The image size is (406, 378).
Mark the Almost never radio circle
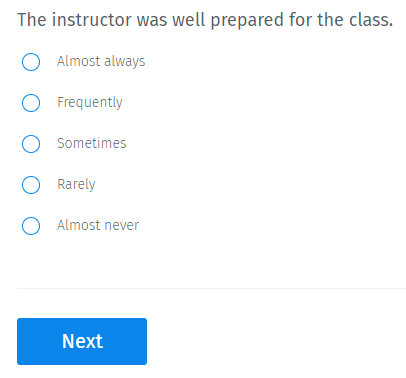(x=31, y=226)
